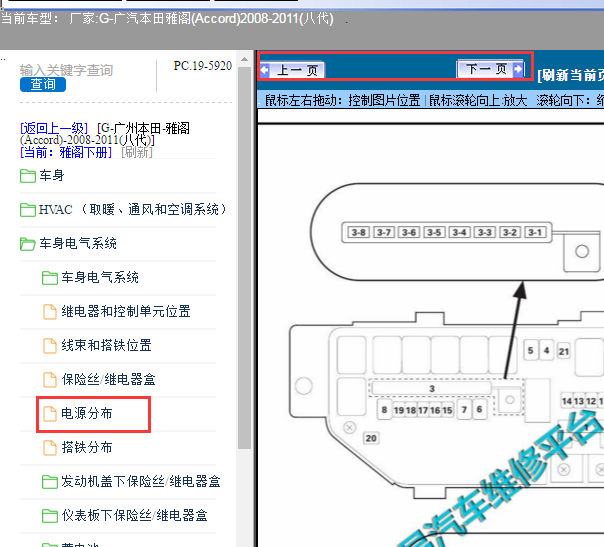
Task: Click the 当前:雅阁下册 link
Action: (66, 152)
